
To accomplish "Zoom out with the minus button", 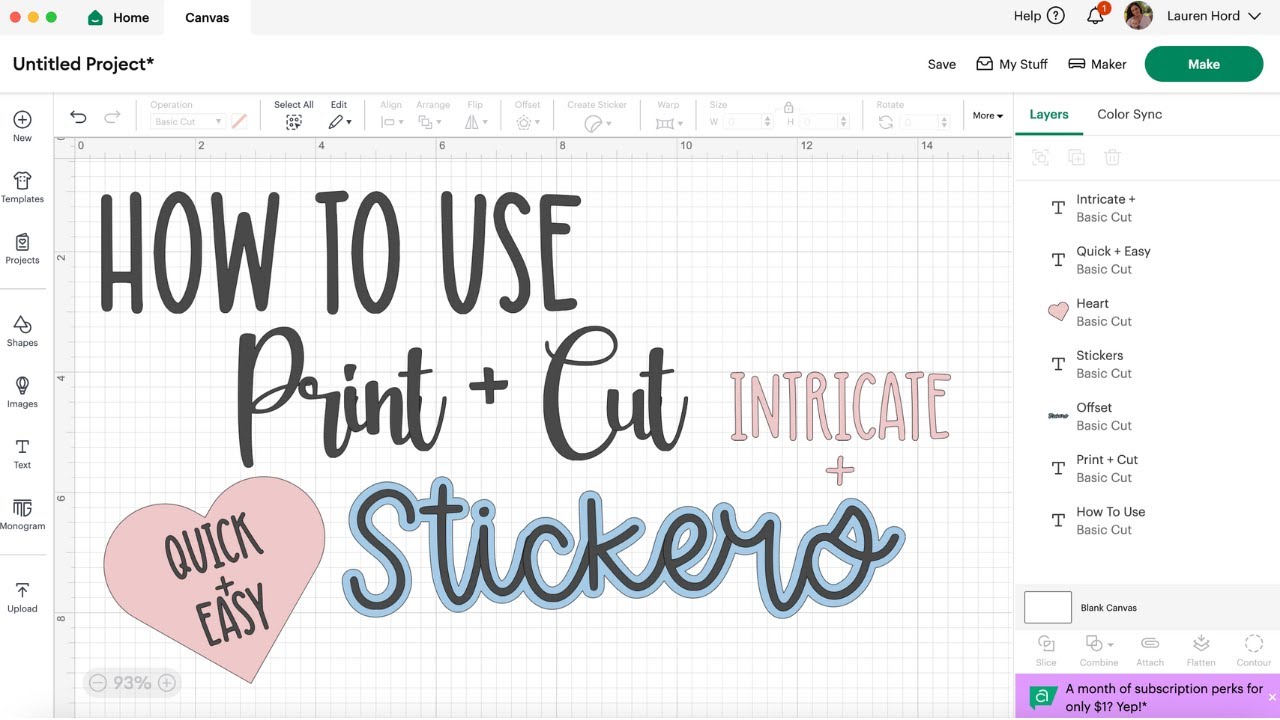I will 98,683.
